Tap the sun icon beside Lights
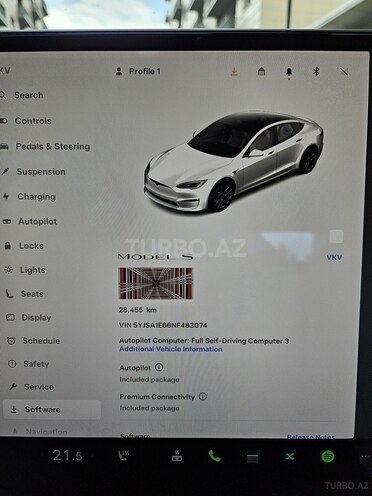The width and height of the screenshot is (372, 496). [9, 270]
